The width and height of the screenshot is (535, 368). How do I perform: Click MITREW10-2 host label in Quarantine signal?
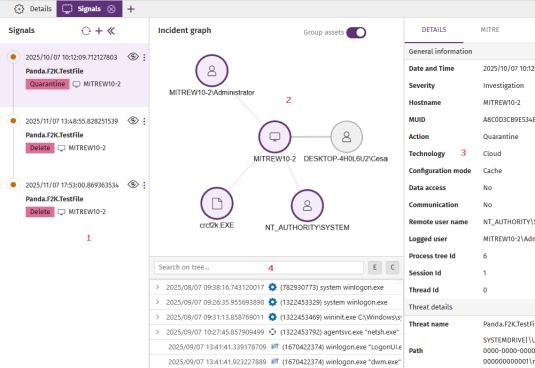pos(102,84)
